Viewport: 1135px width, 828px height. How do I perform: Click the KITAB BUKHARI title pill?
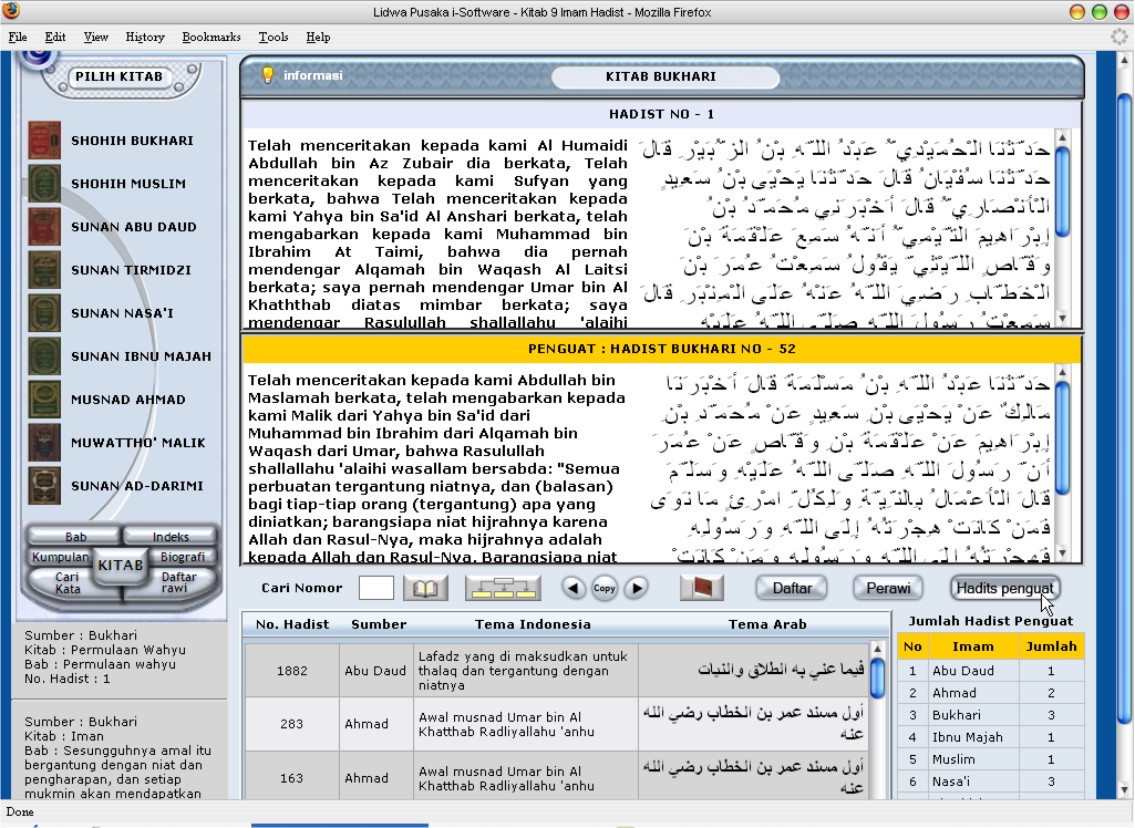[x=664, y=77]
